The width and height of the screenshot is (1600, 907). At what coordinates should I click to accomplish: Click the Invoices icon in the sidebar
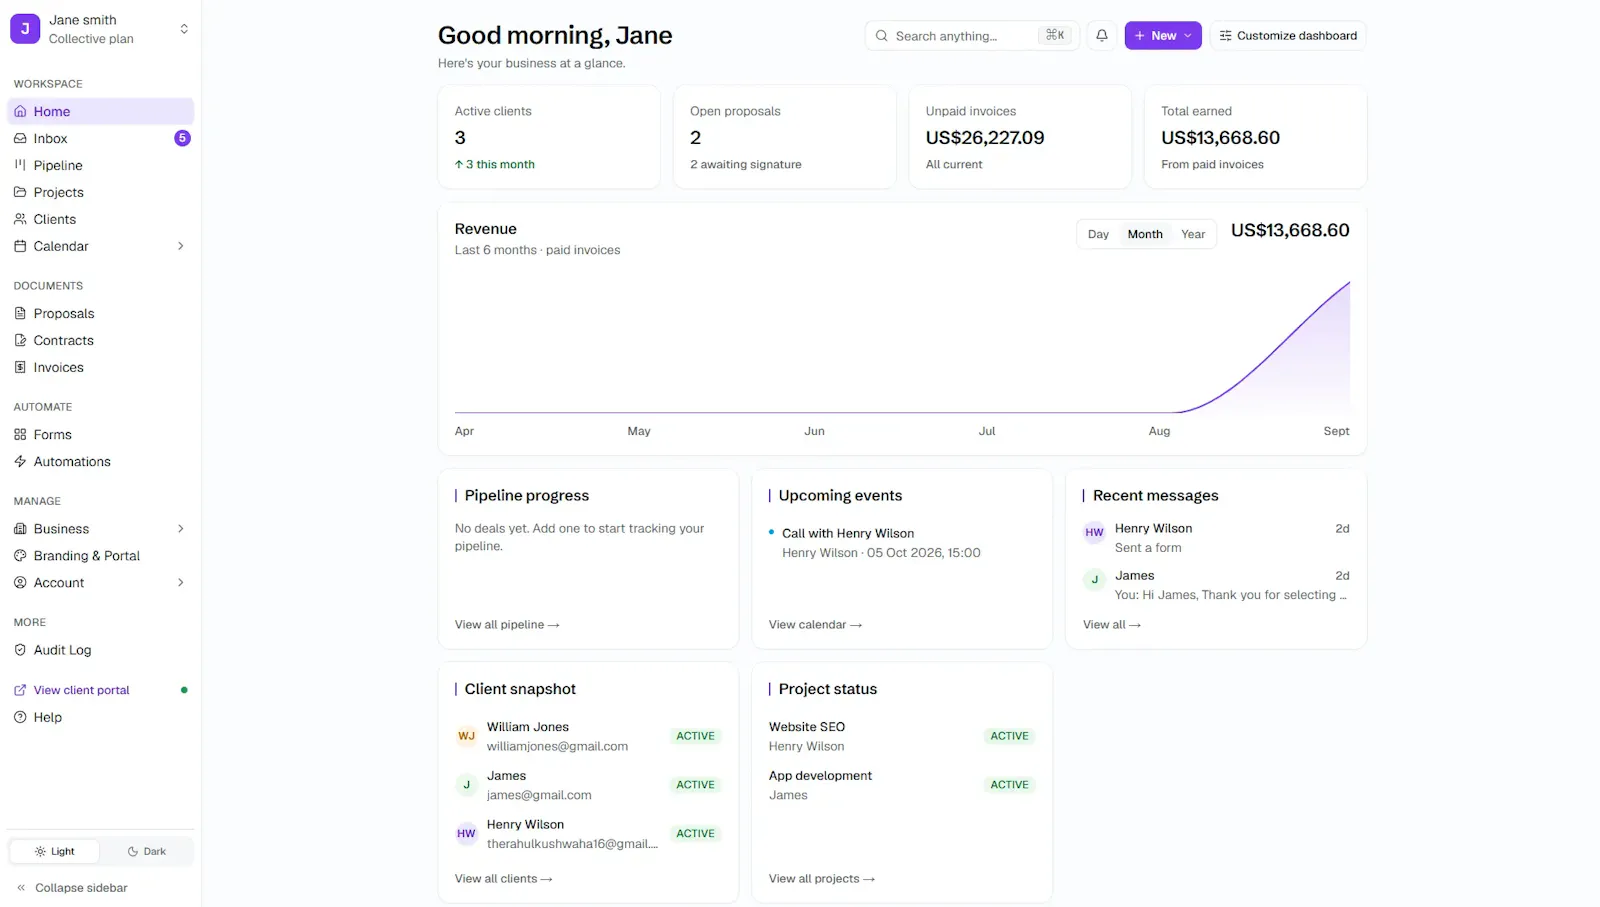[x=20, y=367]
